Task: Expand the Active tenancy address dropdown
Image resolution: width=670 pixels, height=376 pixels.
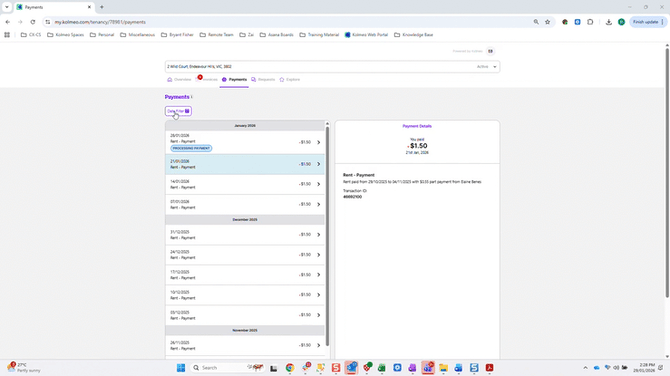Action: coord(495,67)
